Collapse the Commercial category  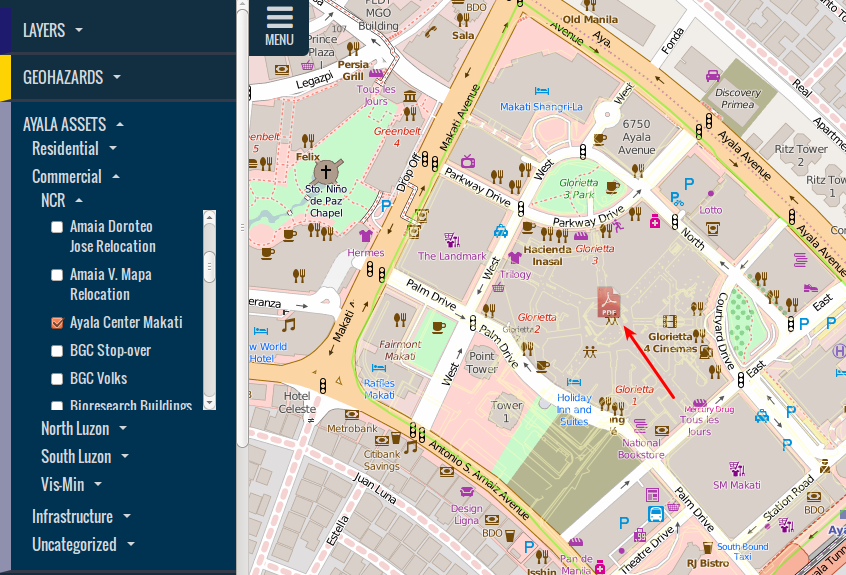point(76,176)
